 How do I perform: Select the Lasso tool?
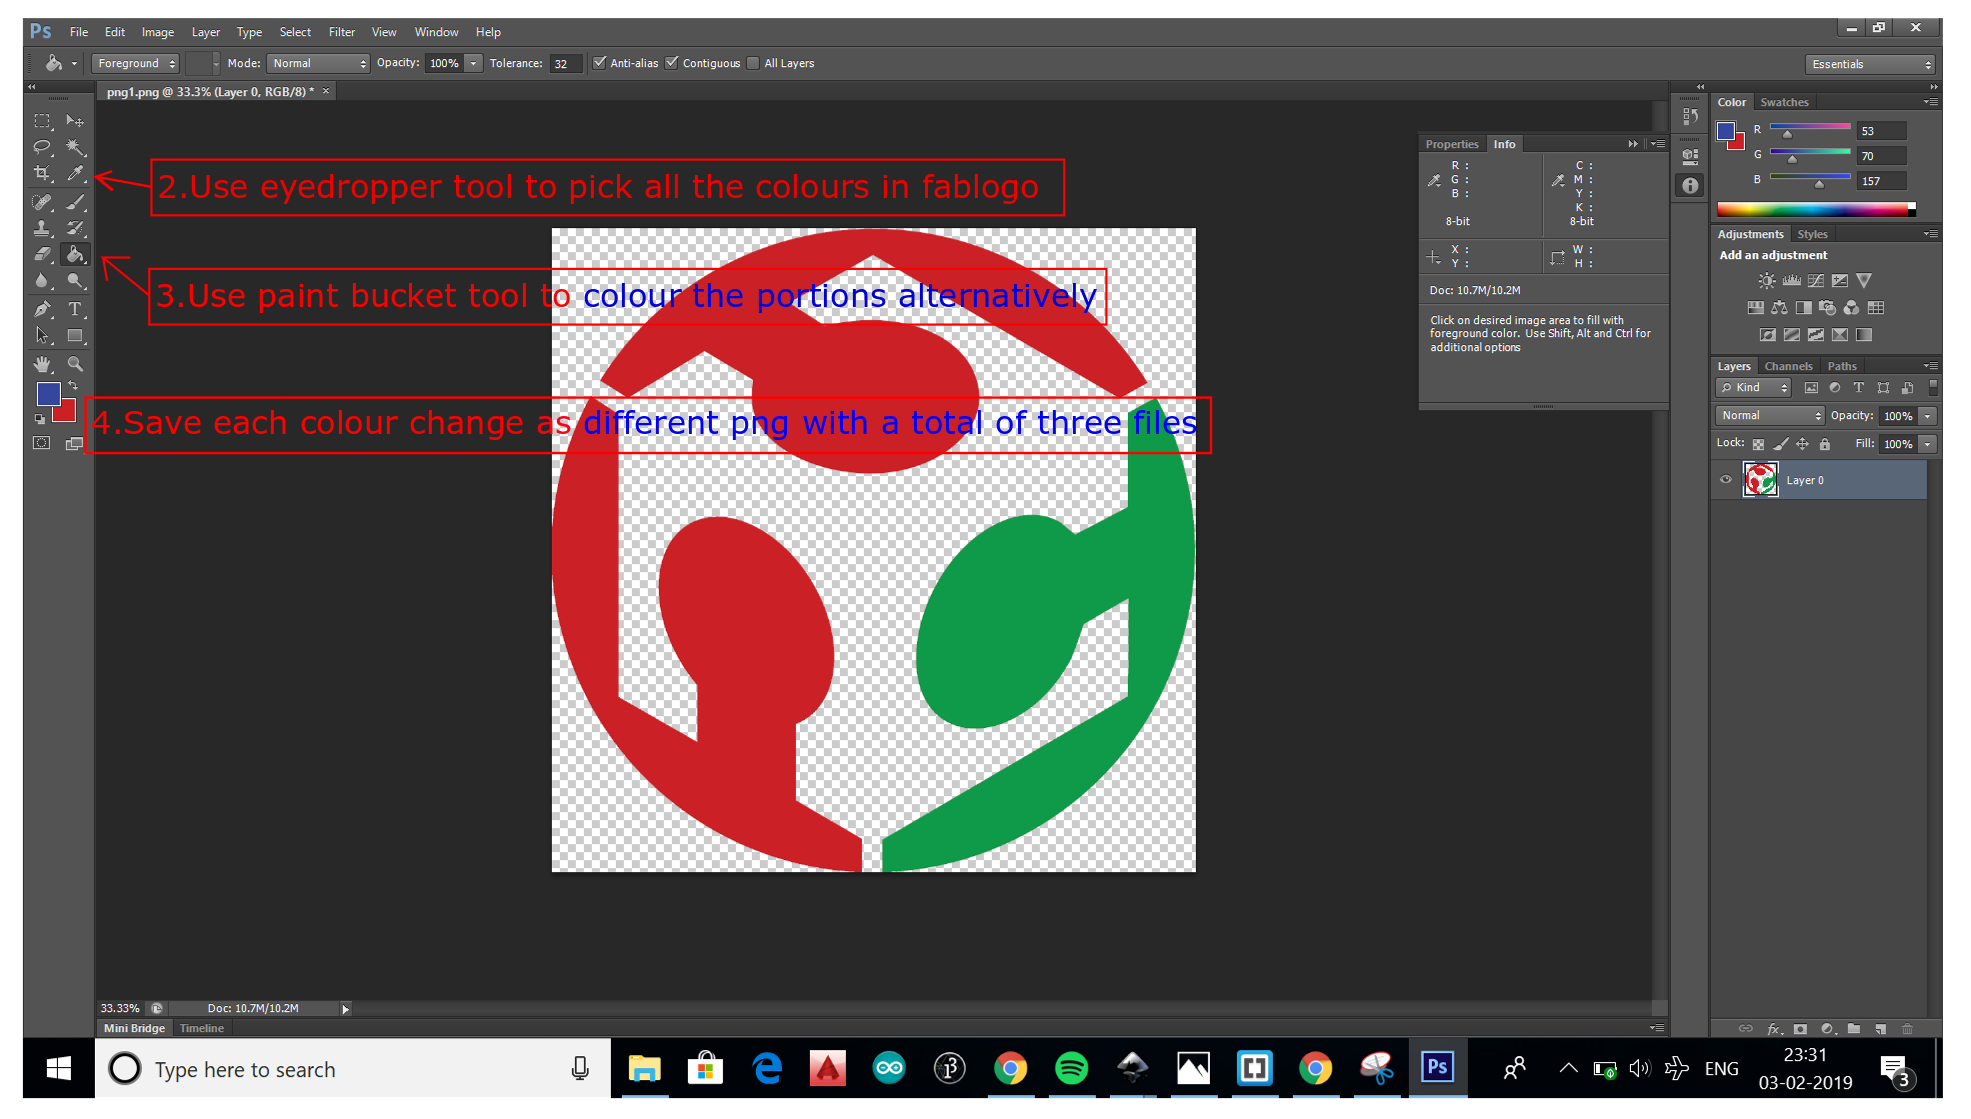click(42, 147)
